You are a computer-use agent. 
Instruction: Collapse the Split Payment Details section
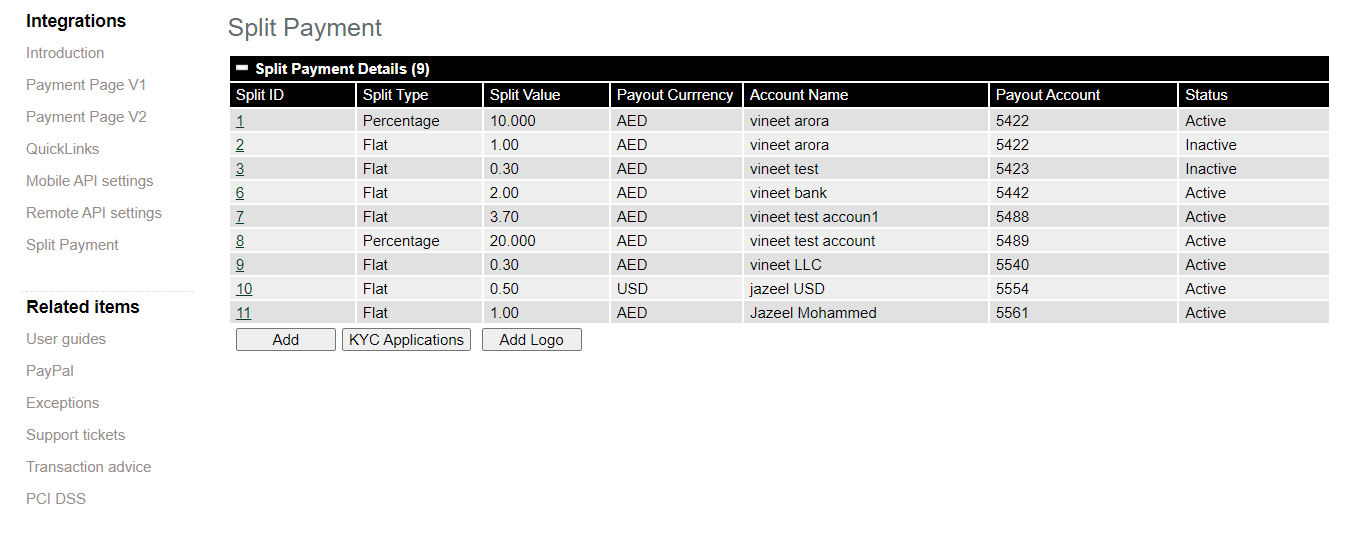point(242,69)
